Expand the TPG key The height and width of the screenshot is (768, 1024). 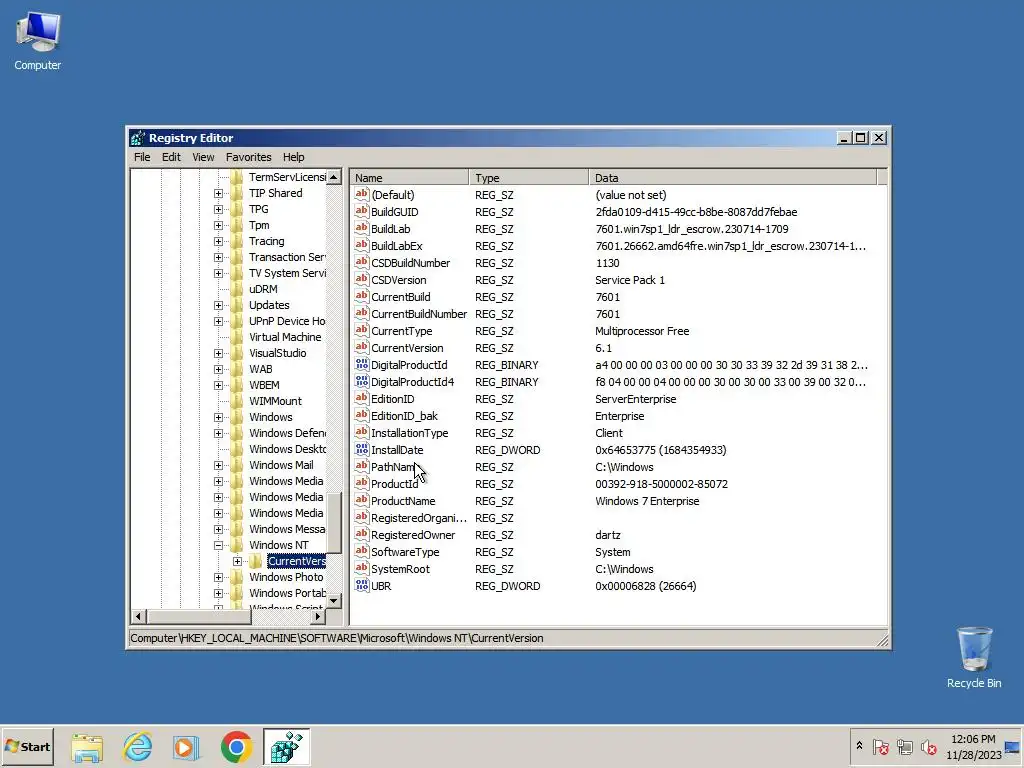click(218, 209)
